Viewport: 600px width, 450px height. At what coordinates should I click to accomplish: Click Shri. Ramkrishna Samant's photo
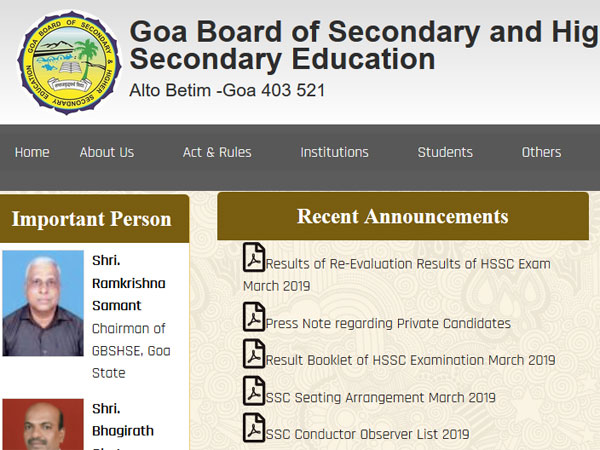42,302
